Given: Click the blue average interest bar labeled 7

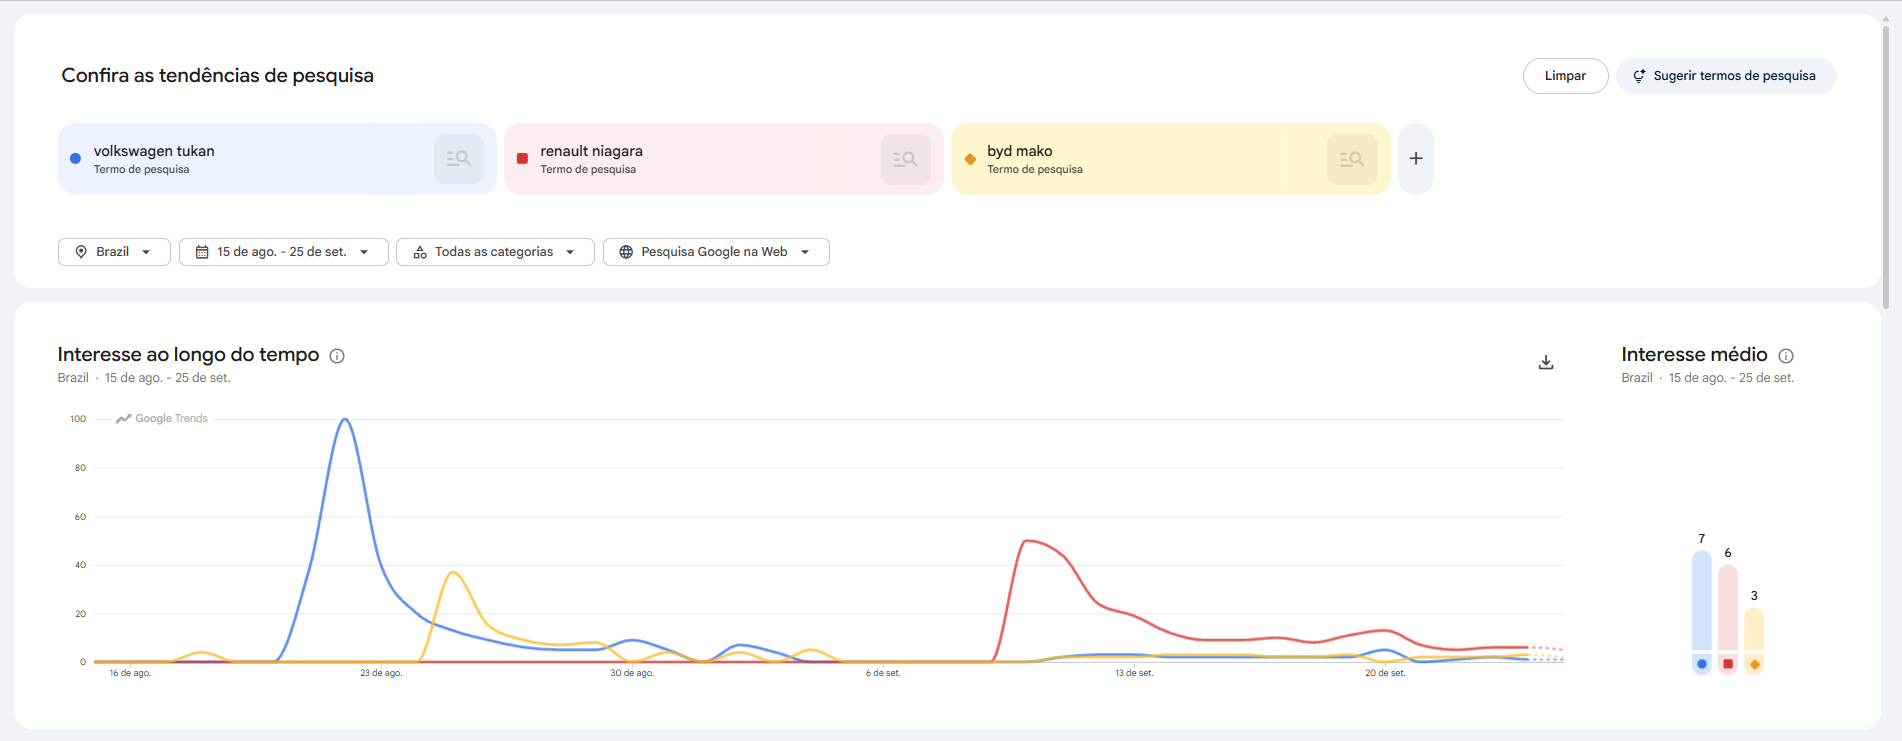Looking at the screenshot, I should (1702, 602).
